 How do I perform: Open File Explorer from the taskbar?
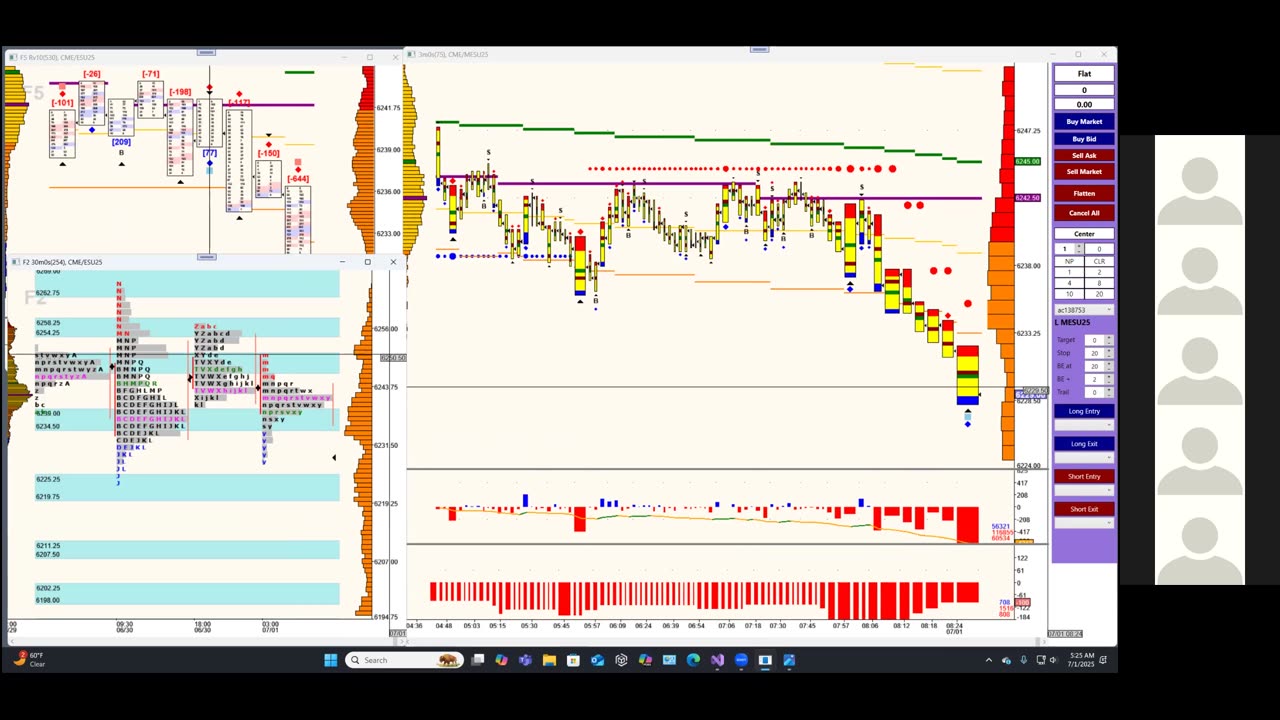coord(549,660)
